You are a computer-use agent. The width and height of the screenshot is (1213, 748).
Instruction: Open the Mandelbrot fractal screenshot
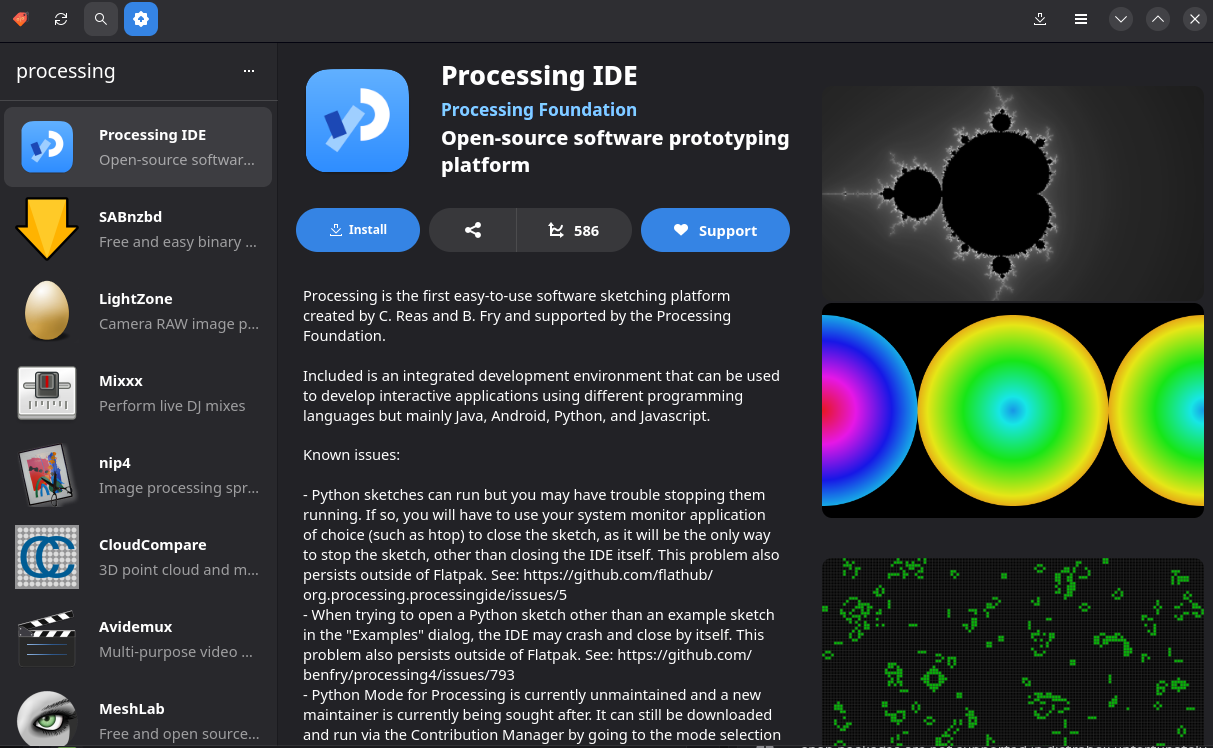1013,192
